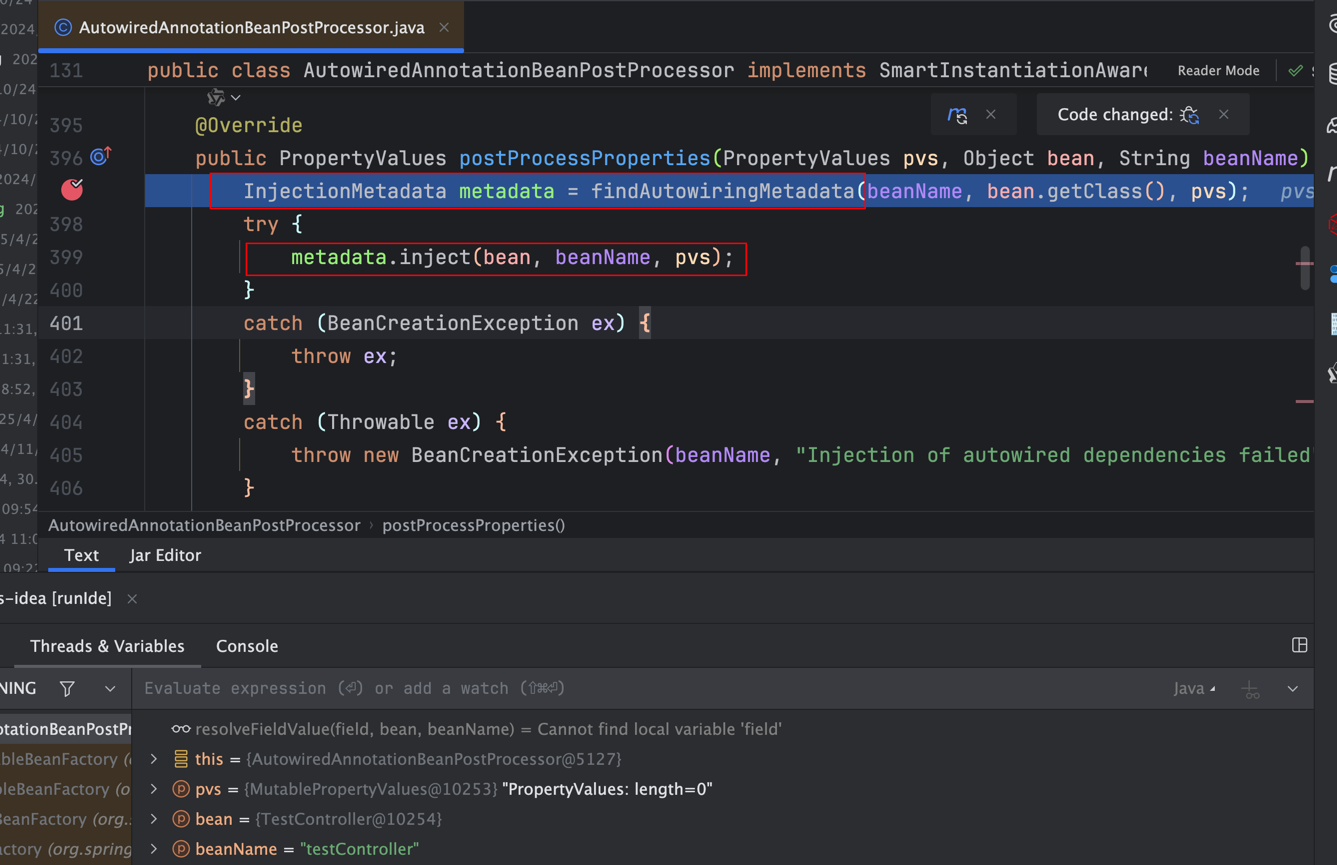The image size is (1337, 865).
Task: Click the override gutter icon on line 396
Action: point(101,156)
